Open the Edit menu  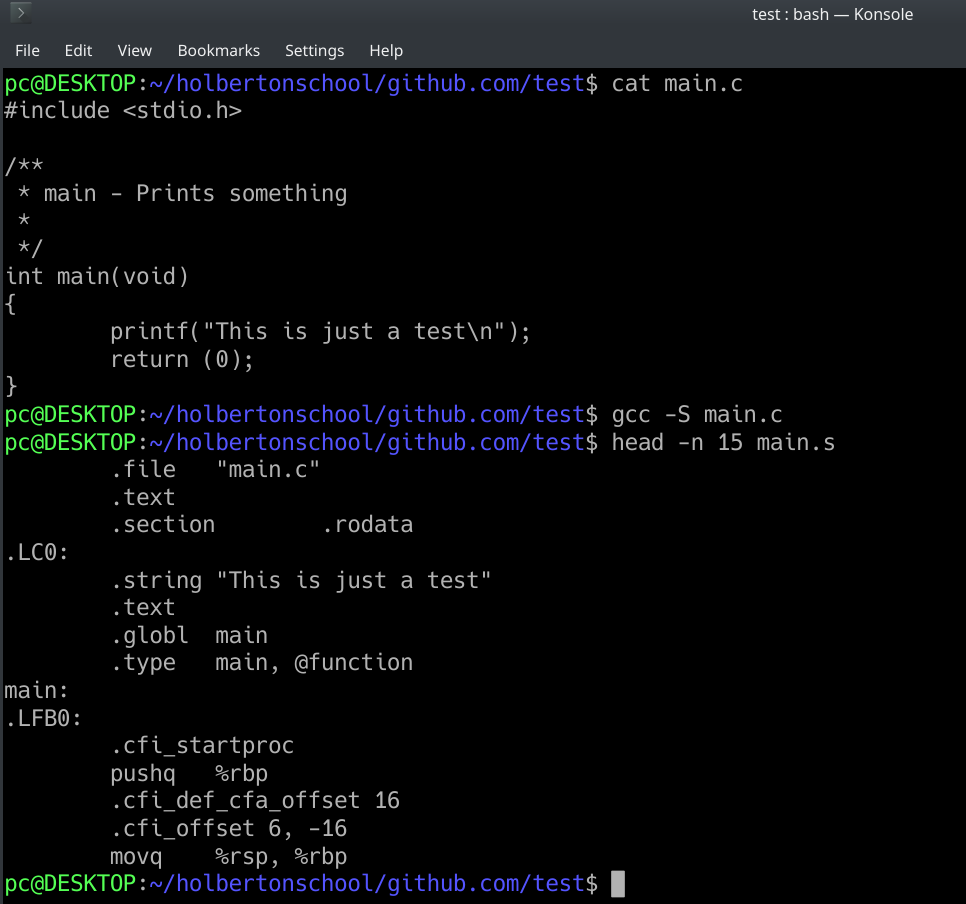[x=78, y=50]
